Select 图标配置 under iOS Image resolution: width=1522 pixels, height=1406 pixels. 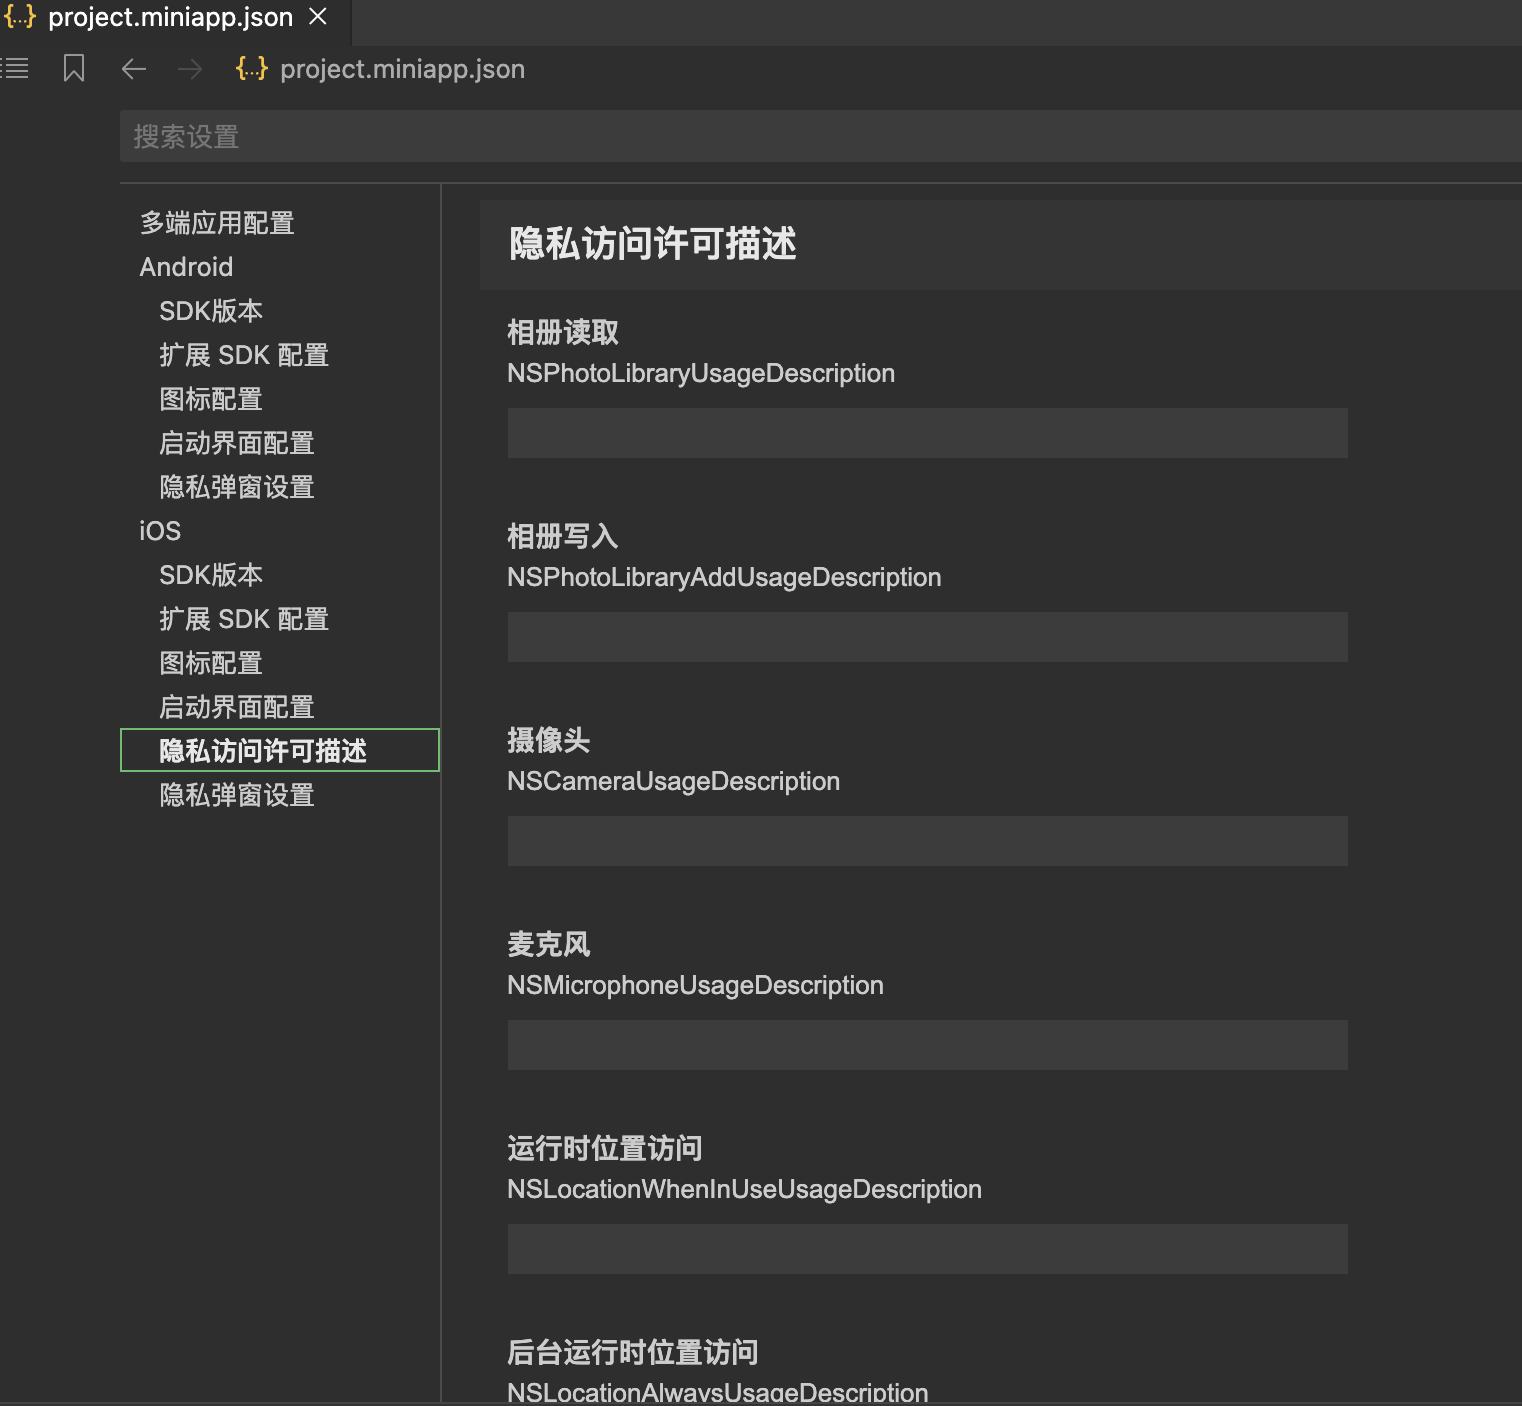coord(210,662)
